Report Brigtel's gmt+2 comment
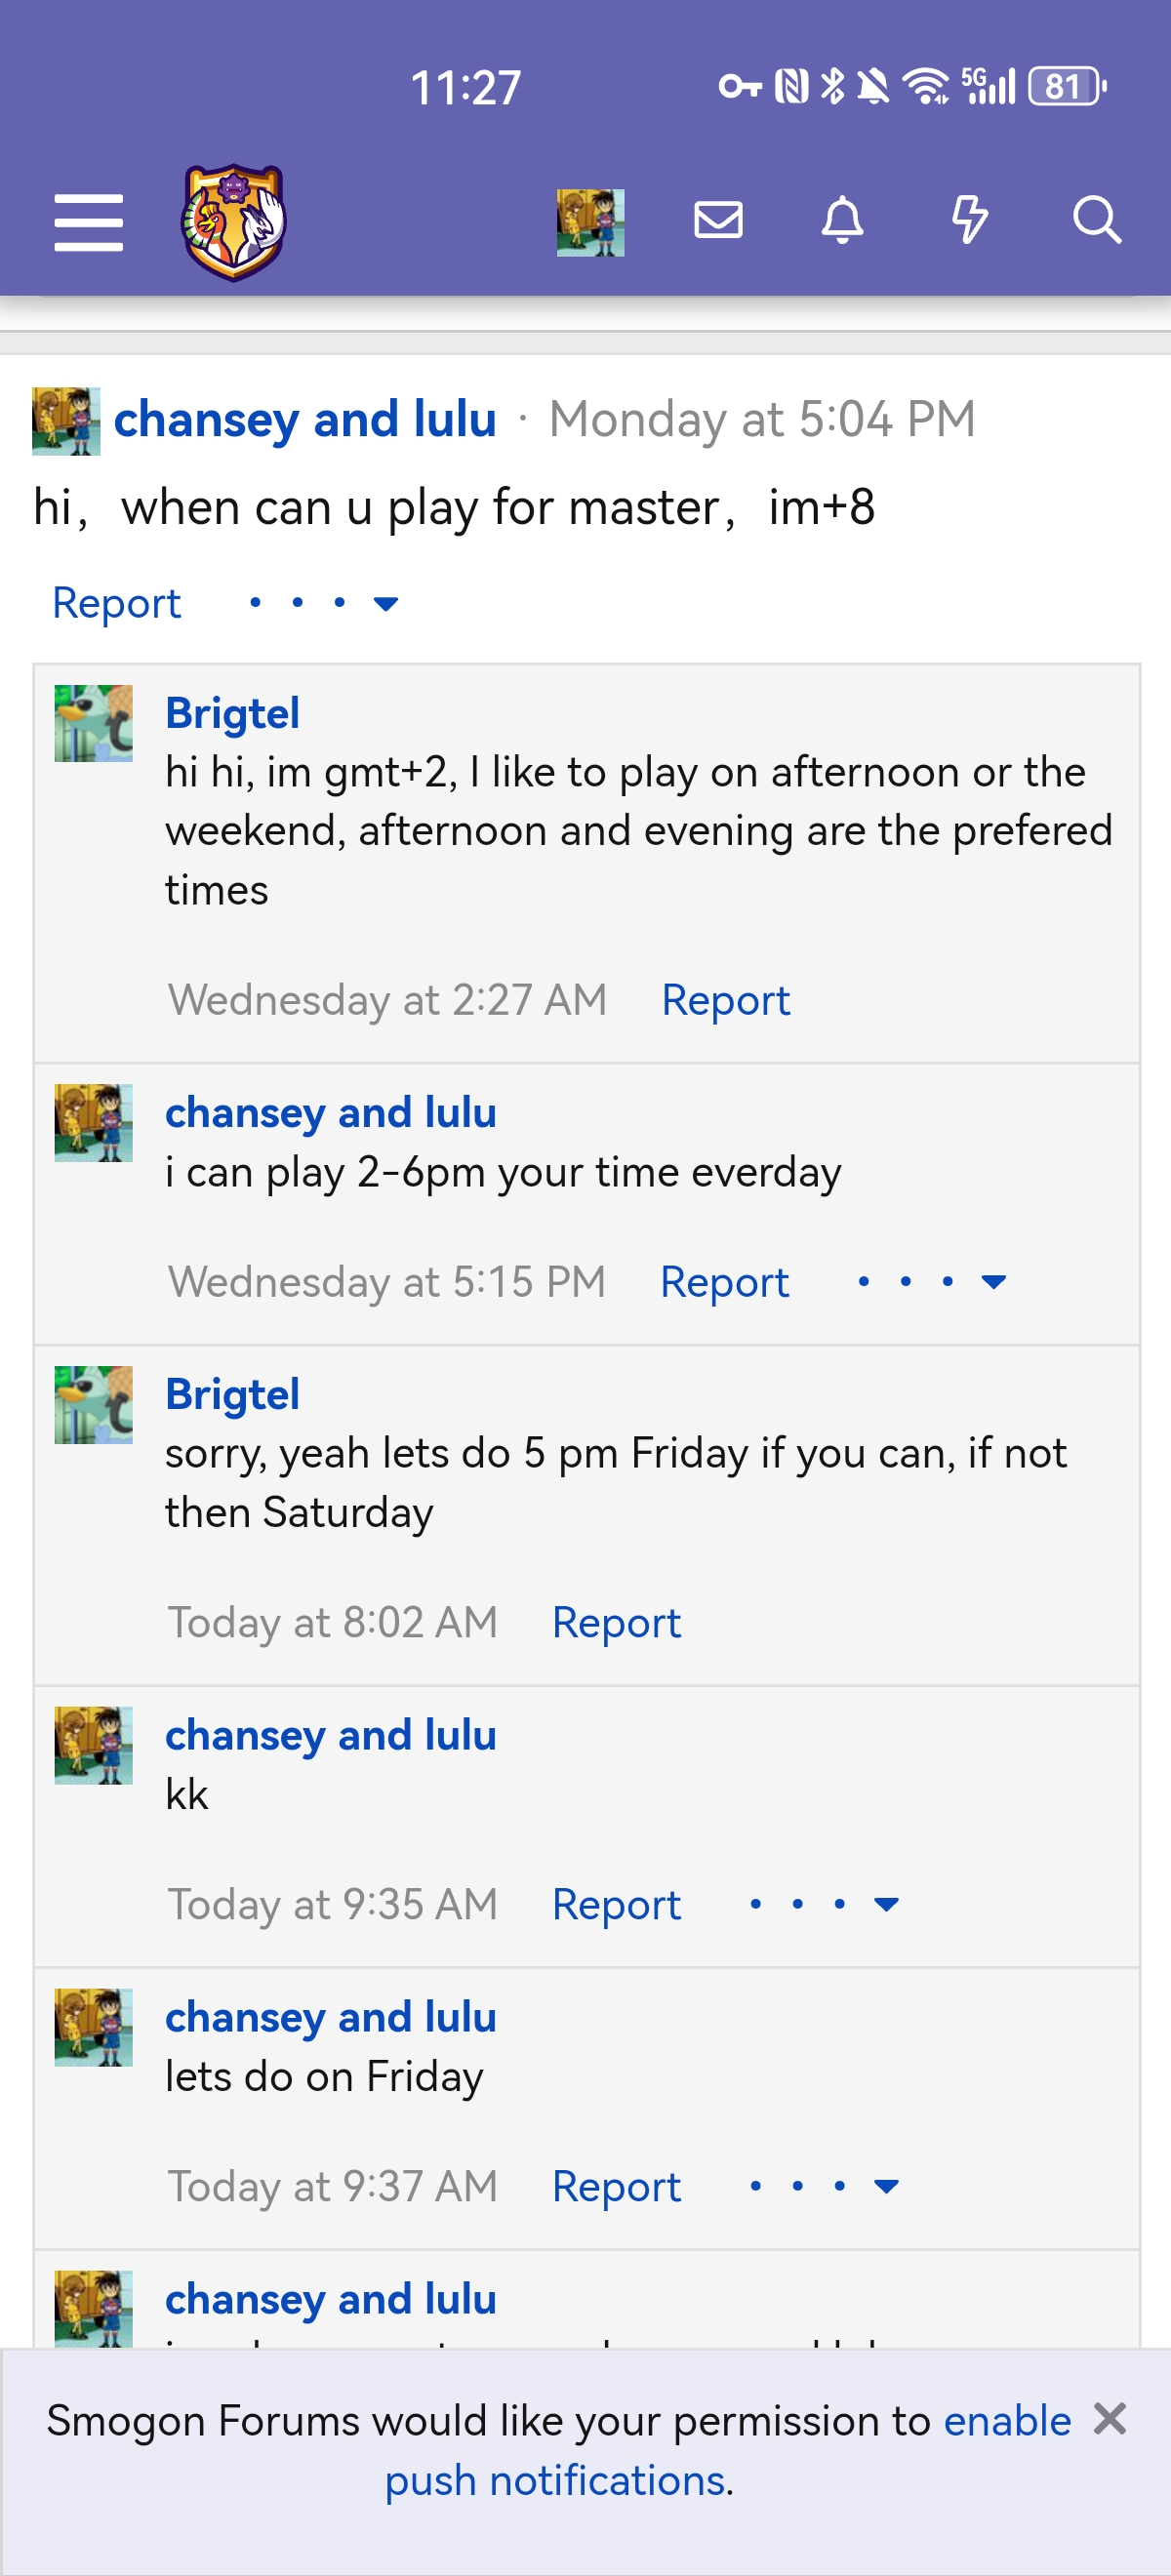 725,1000
